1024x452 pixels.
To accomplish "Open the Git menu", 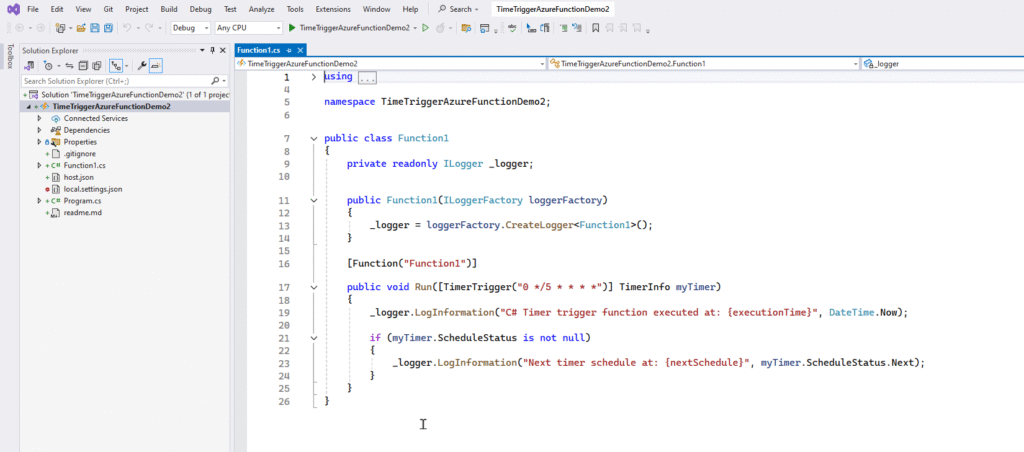I will click(108, 9).
